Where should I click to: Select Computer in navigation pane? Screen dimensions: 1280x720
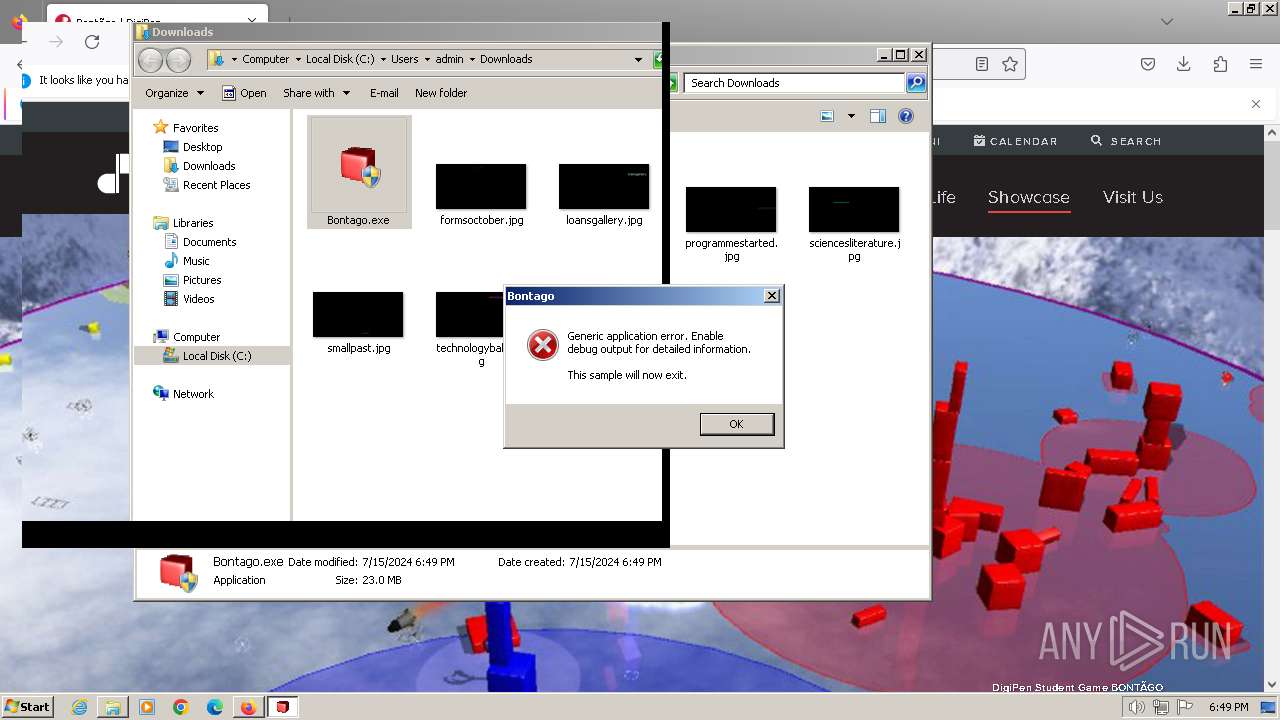click(x=196, y=337)
